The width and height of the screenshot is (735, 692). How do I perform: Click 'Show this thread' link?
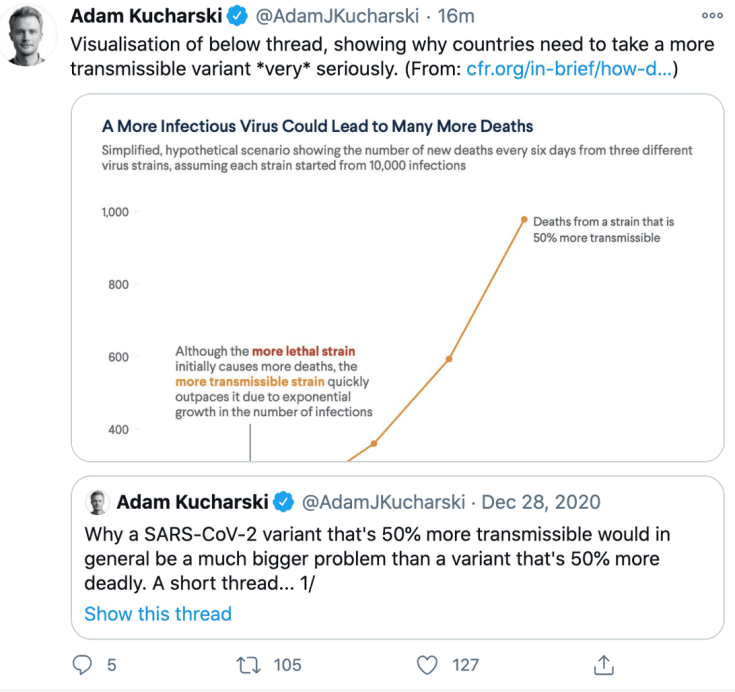(158, 614)
